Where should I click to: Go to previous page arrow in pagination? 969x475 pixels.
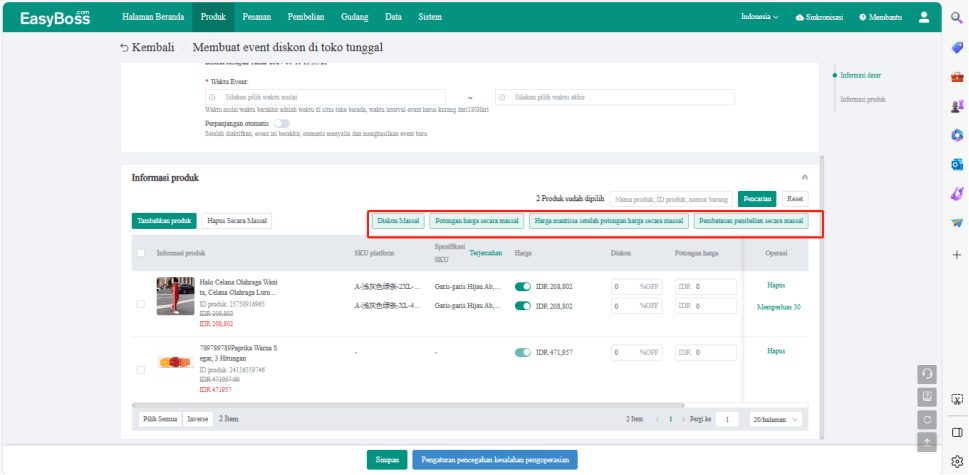657,419
